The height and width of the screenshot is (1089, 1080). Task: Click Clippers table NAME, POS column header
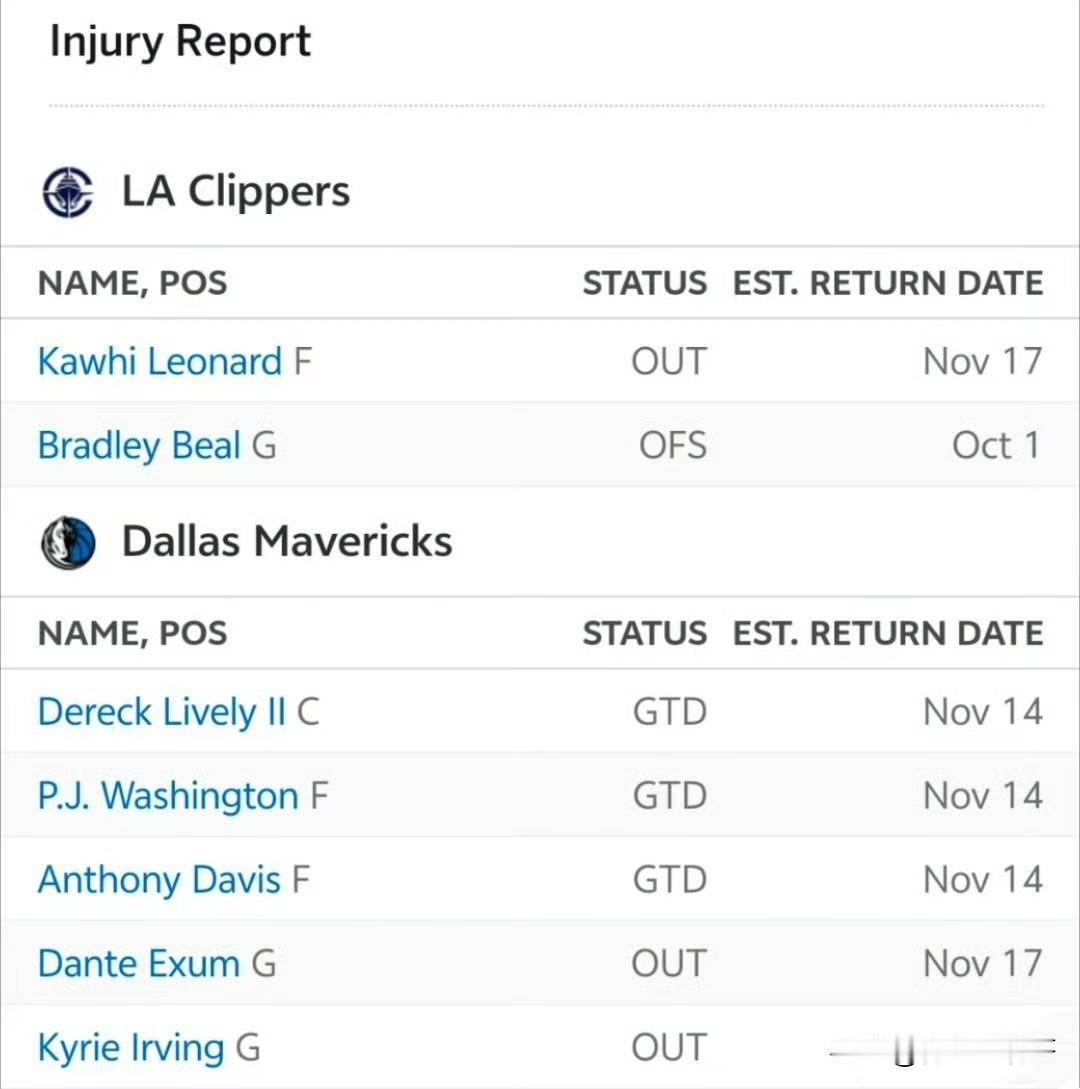coord(132,283)
